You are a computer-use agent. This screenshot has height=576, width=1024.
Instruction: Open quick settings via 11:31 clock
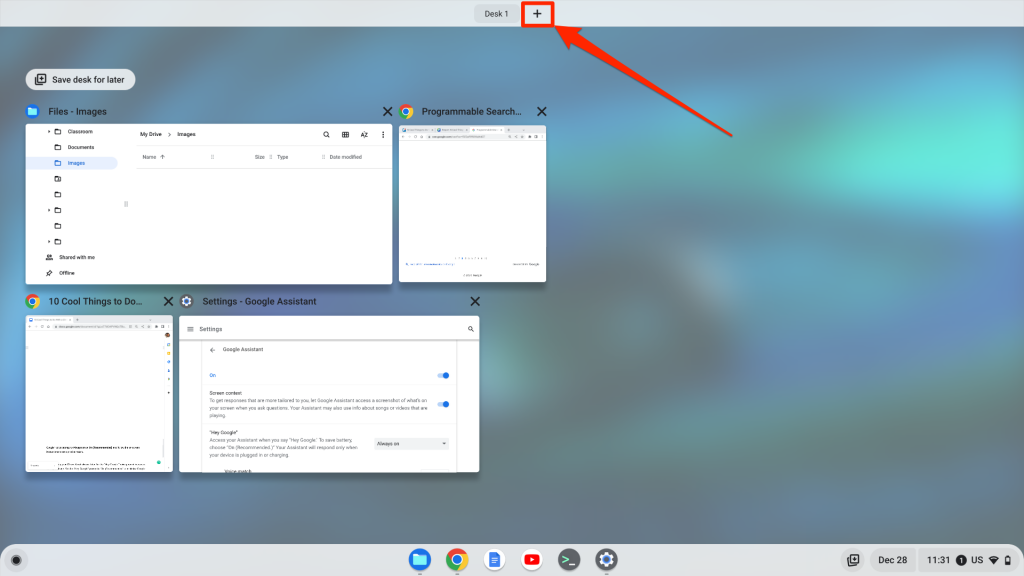click(x=938, y=560)
